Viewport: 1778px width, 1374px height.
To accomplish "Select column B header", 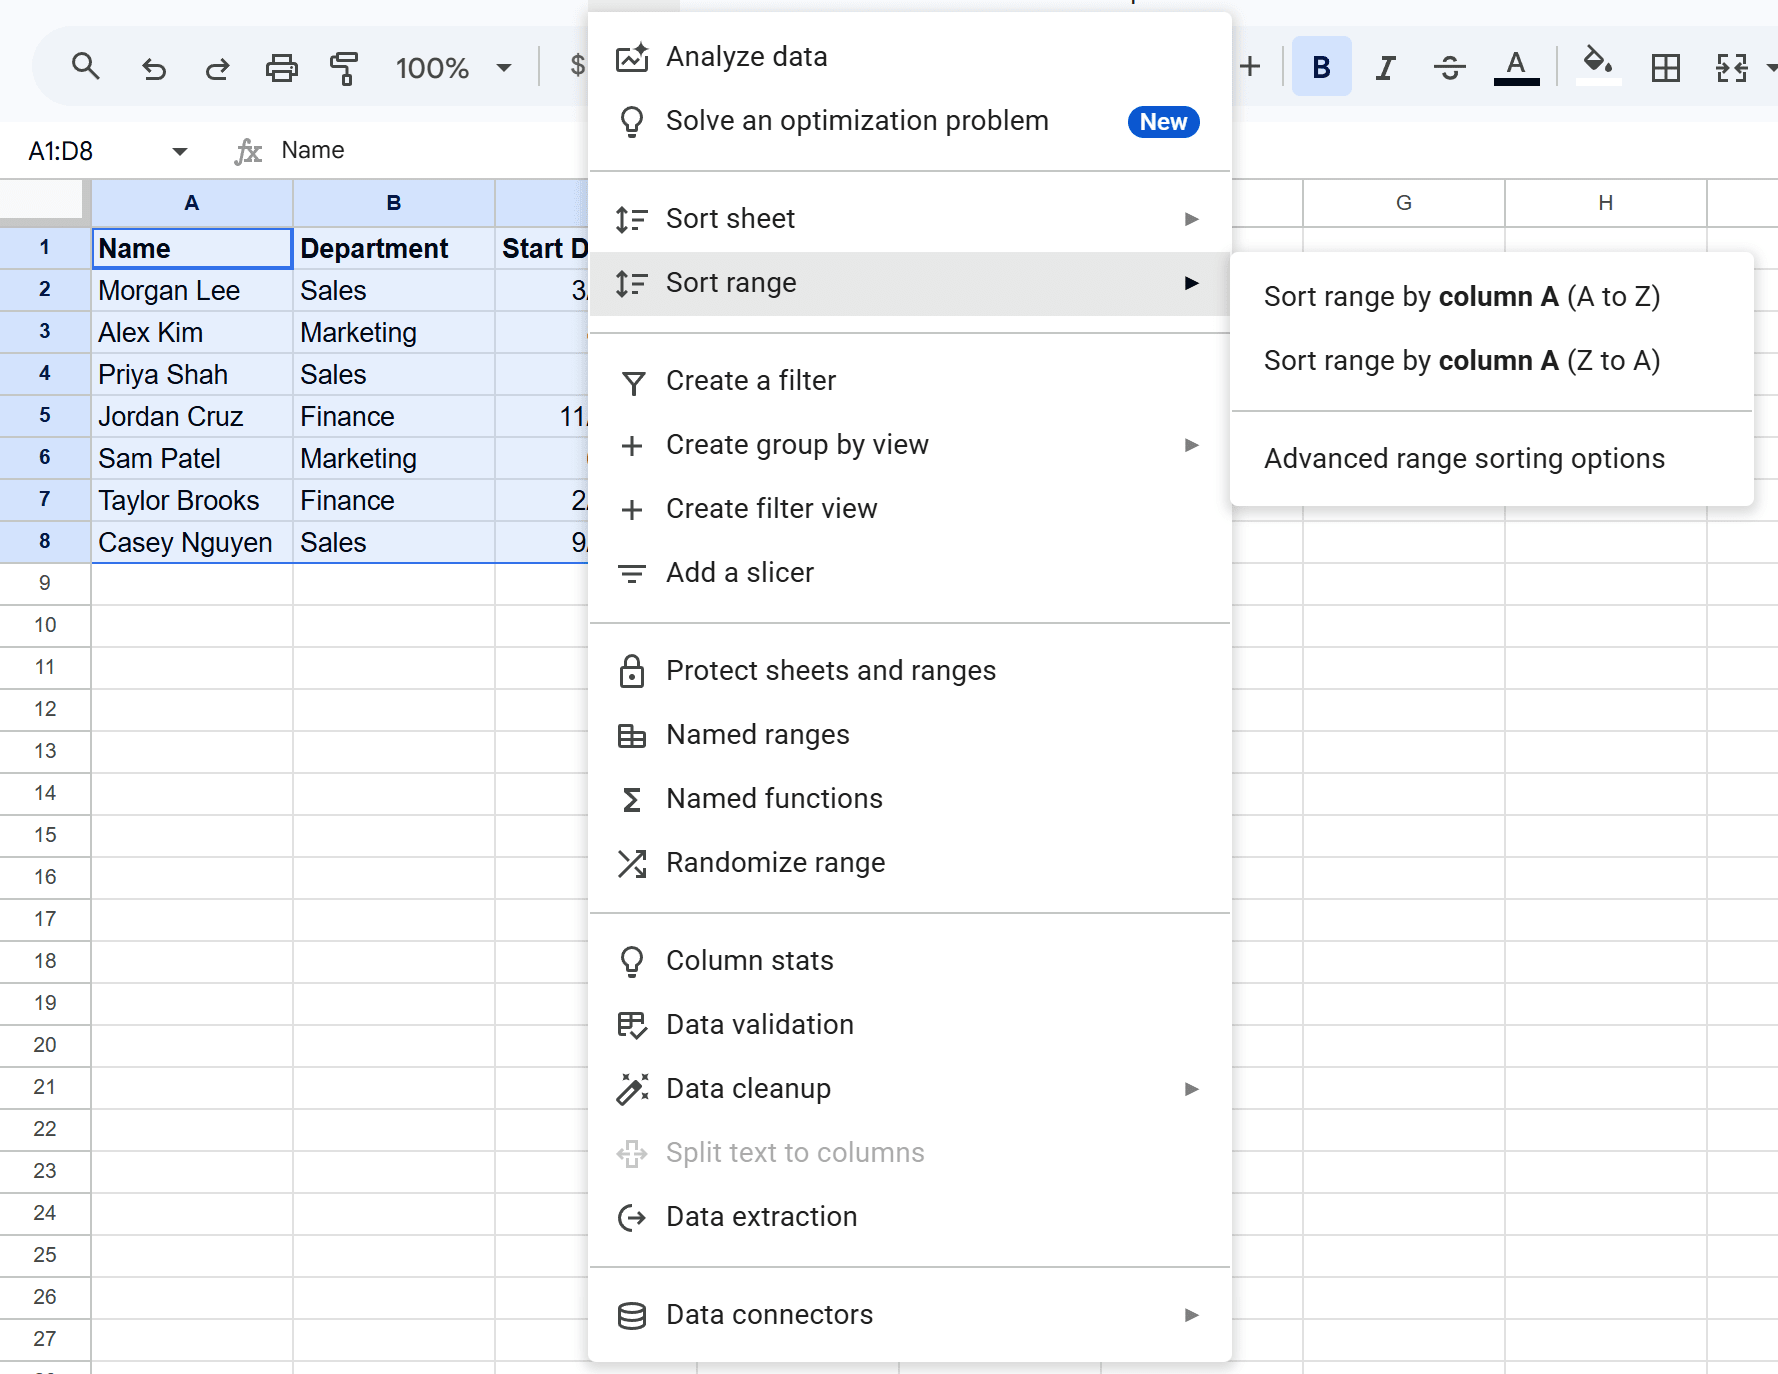I will [x=394, y=203].
